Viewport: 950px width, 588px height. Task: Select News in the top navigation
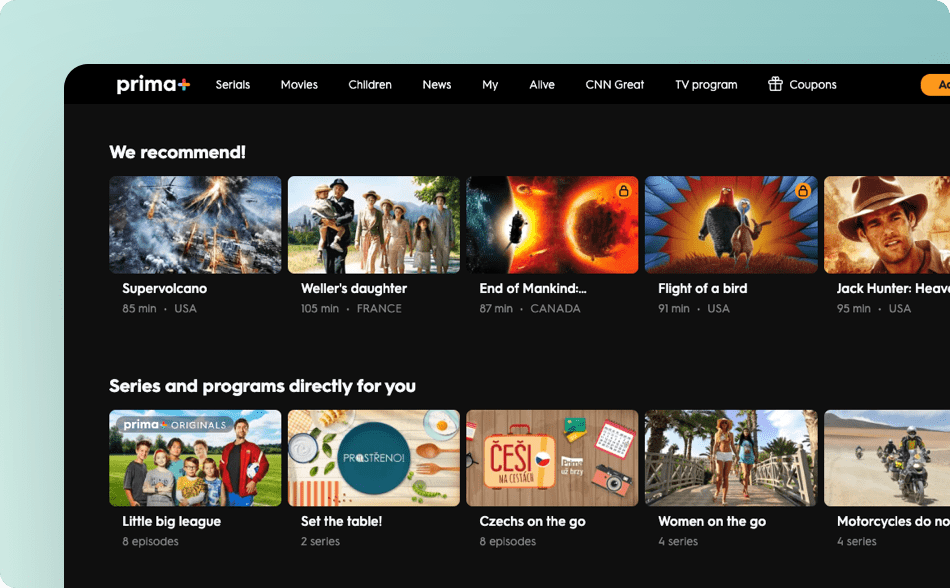pyautogui.click(x=437, y=85)
